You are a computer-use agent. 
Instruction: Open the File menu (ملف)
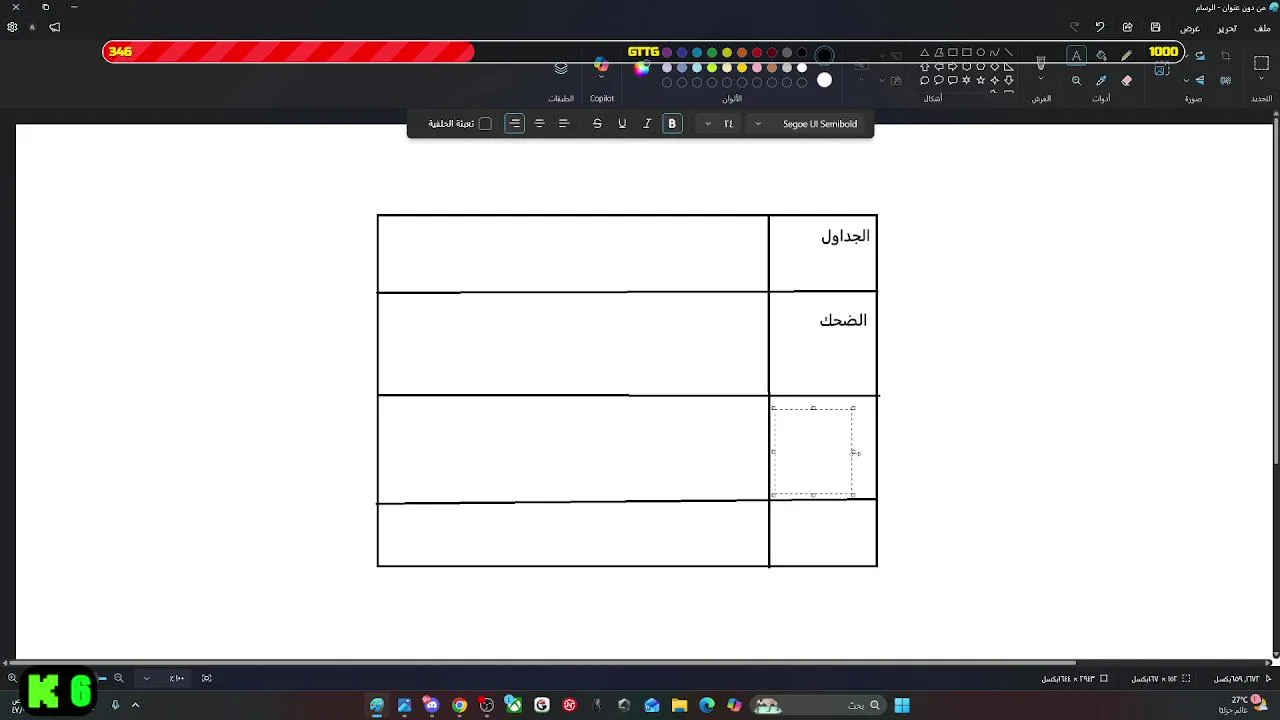pos(1262,27)
